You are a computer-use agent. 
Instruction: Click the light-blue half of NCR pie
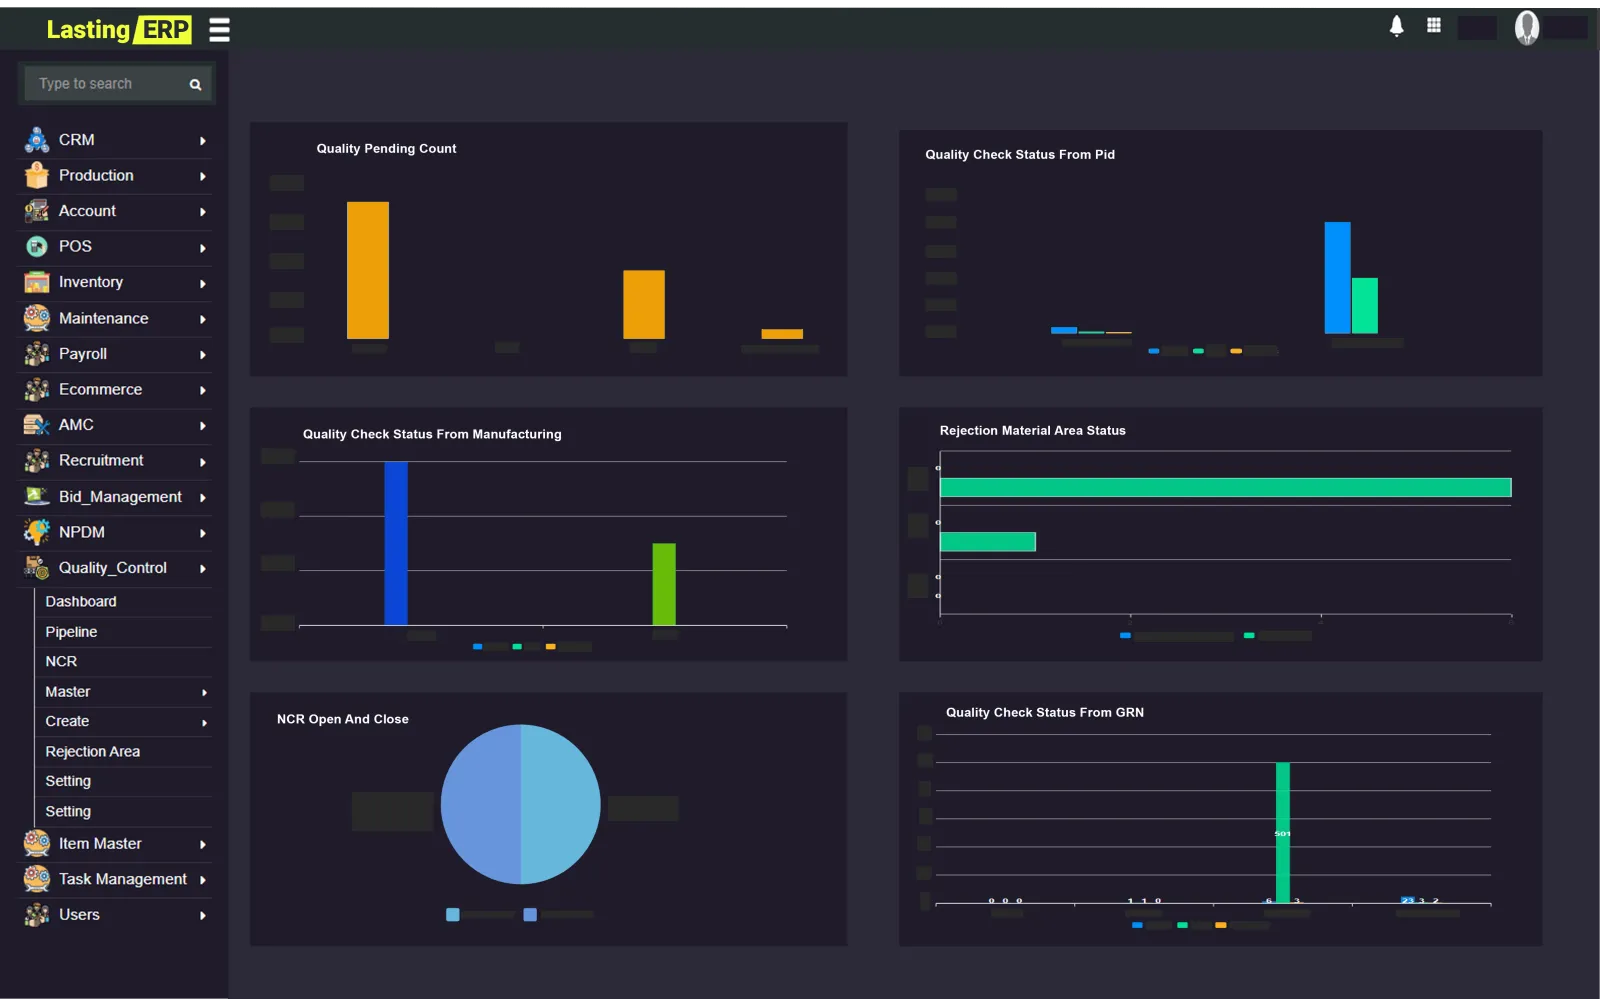pyautogui.click(x=560, y=804)
